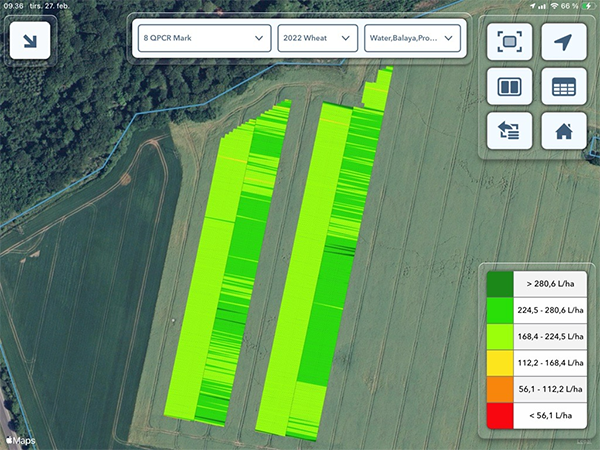Viewport: 600px width, 450px height.
Task: Tap the layer list swap icon
Action: 509,131
